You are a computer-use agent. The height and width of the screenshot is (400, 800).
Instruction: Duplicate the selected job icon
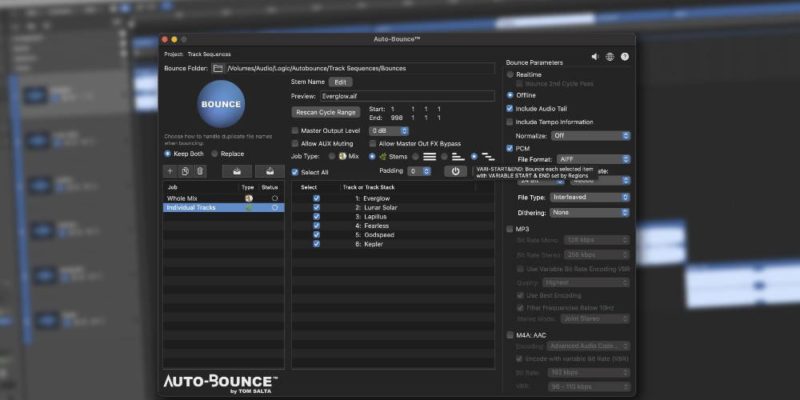click(185, 171)
